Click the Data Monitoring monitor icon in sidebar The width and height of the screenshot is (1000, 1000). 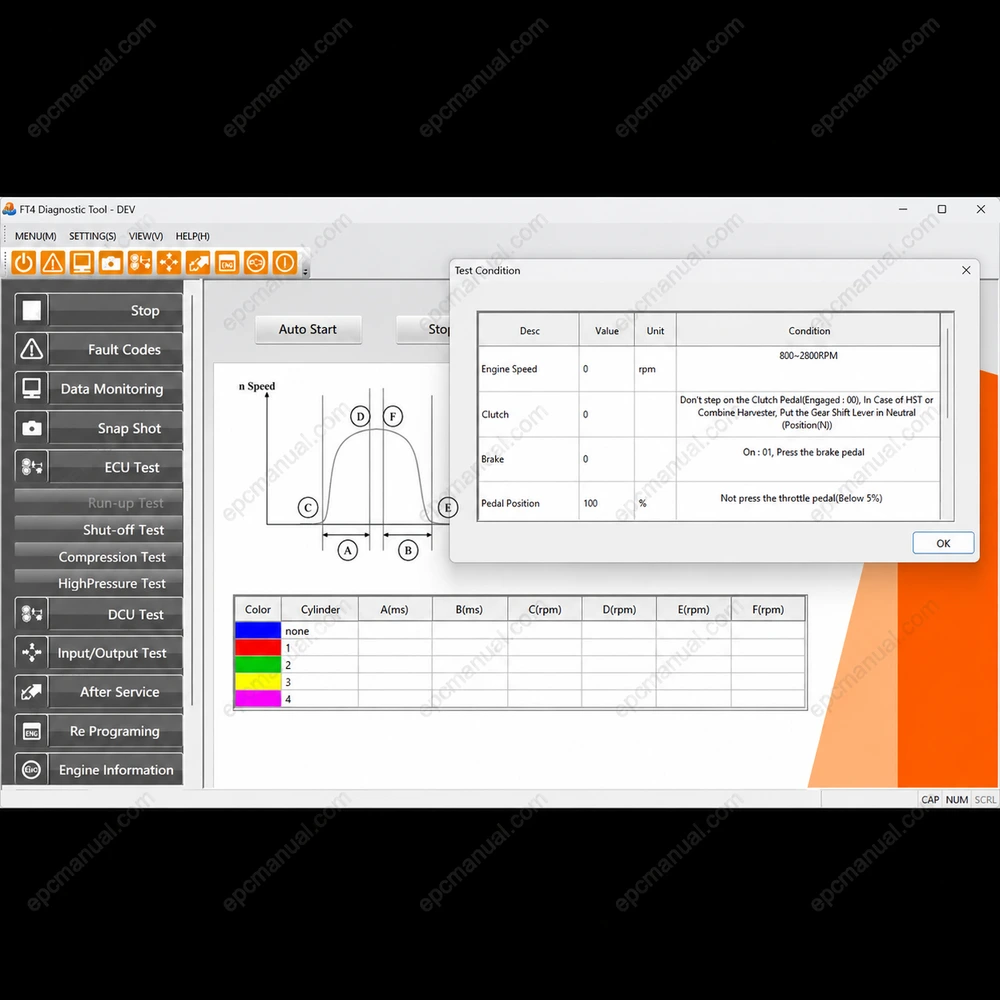(31, 388)
